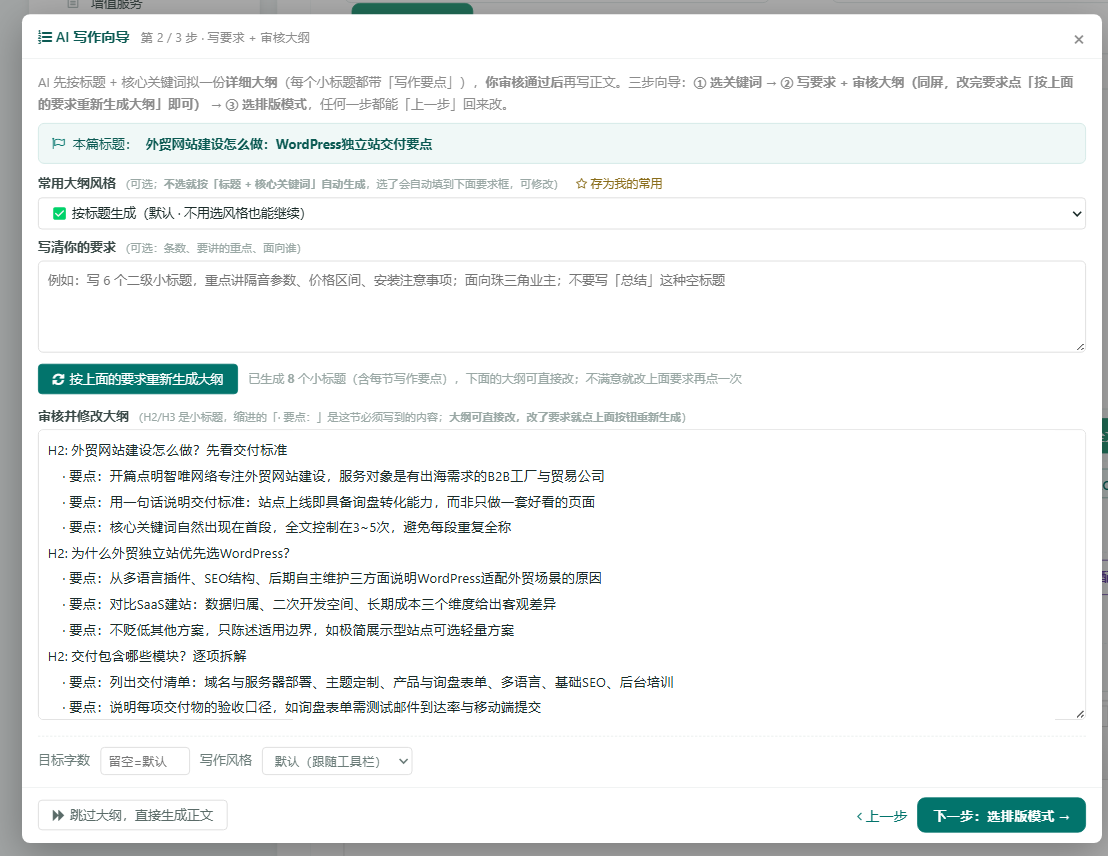Click outline line 'H2: 外贸网站建设怎么做？先看交付标准'
1108x856 pixels.
167,450
